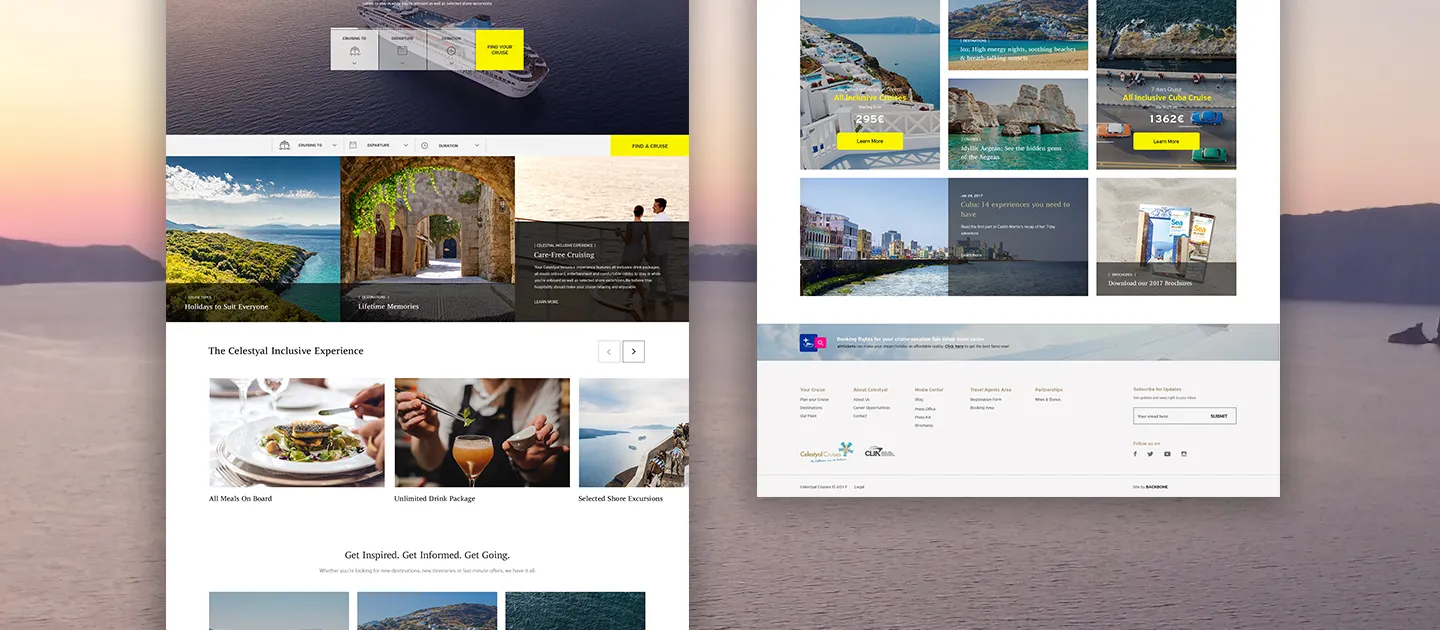
Task: Expand chevron under hero Cruising To box
Action: 354,63
